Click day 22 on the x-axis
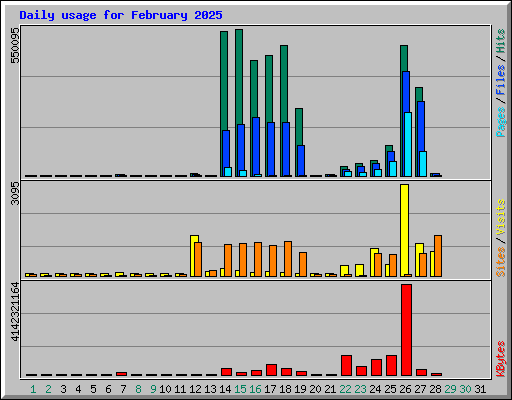The width and height of the screenshot is (512, 400). point(345,389)
